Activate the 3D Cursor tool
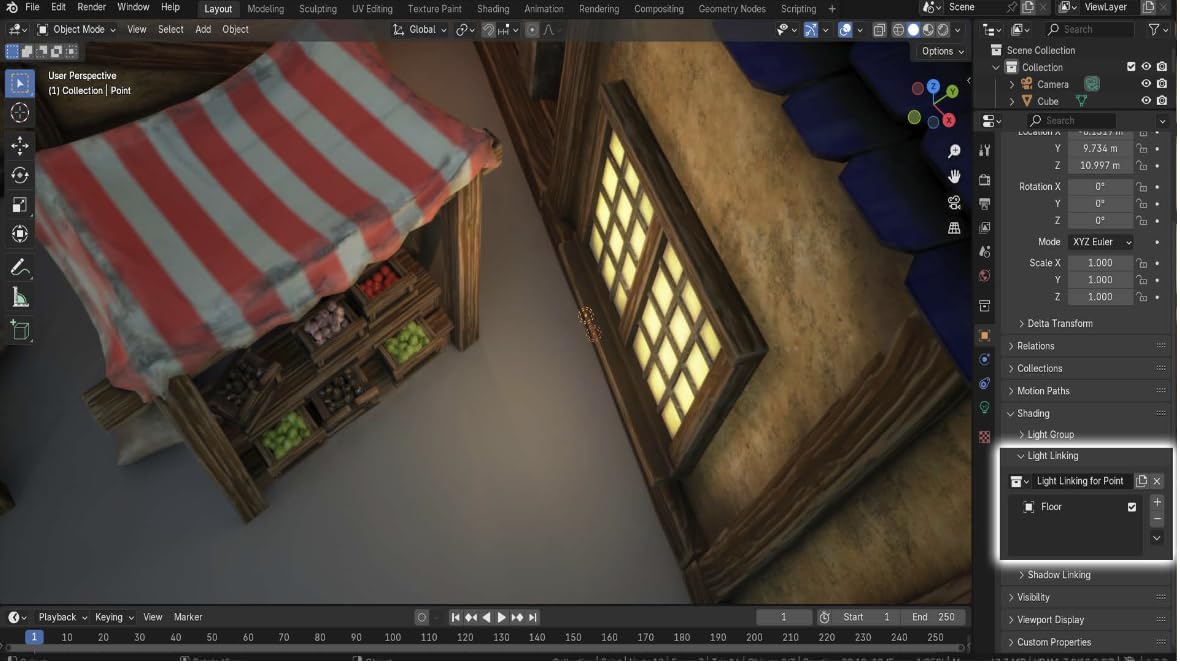The image size is (1180, 666). pyautogui.click(x=20, y=114)
